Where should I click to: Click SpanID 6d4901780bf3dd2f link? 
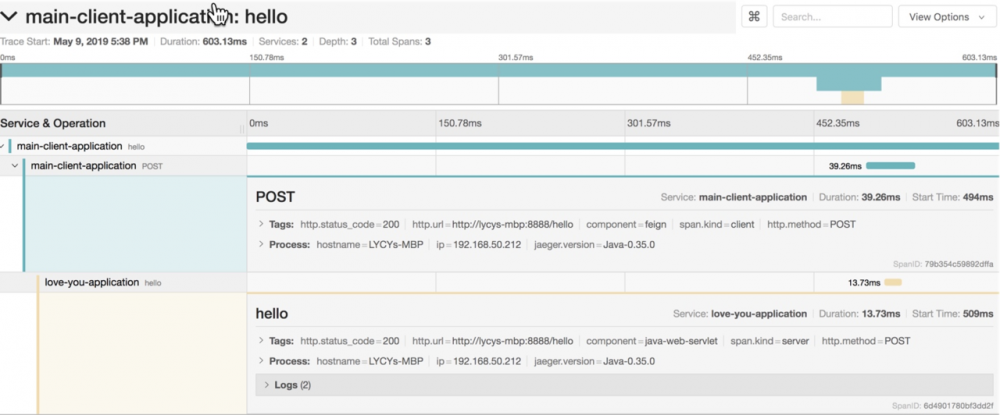point(943,405)
